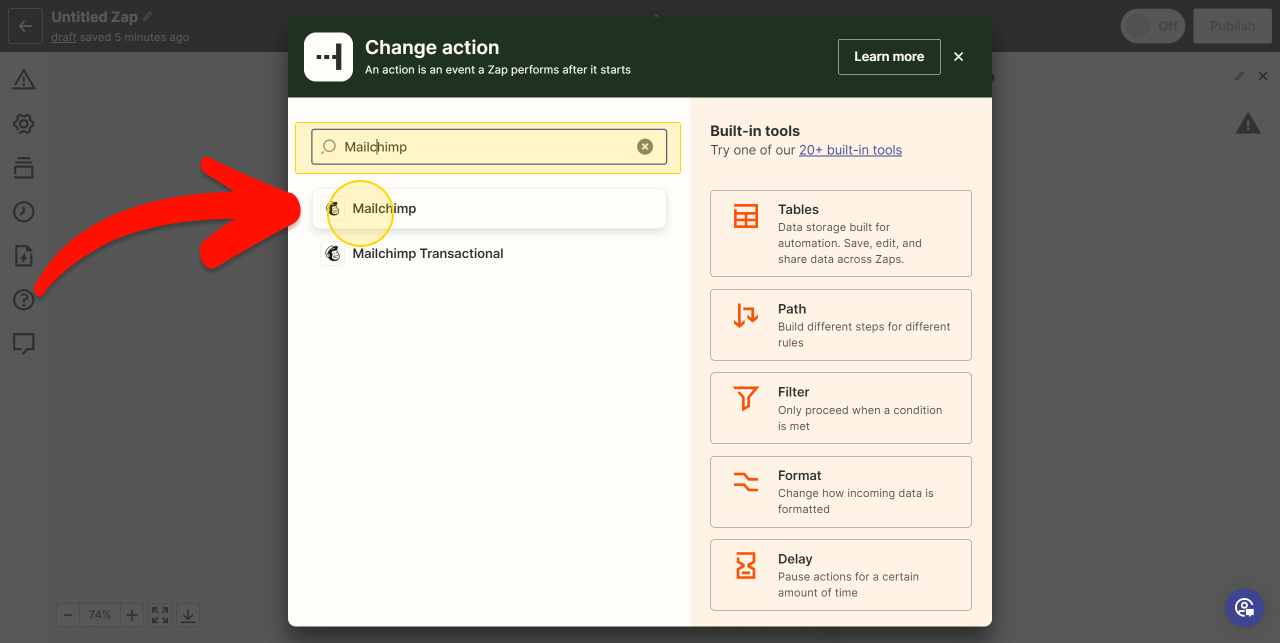The width and height of the screenshot is (1280, 643).
Task: Open the Zap history clock icon
Action: click(x=24, y=212)
